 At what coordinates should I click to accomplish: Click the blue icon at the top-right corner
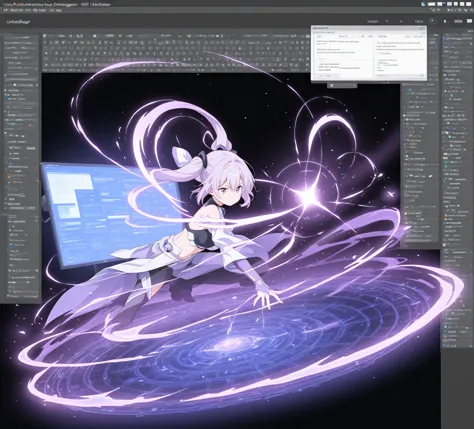[423, 4]
